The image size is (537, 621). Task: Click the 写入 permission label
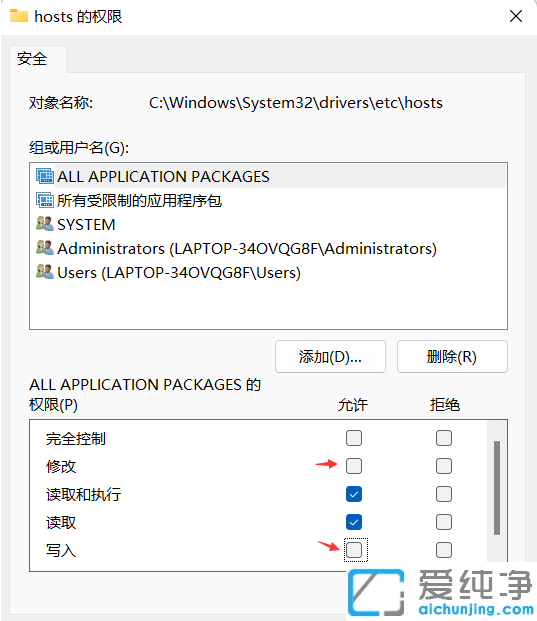[61, 551]
